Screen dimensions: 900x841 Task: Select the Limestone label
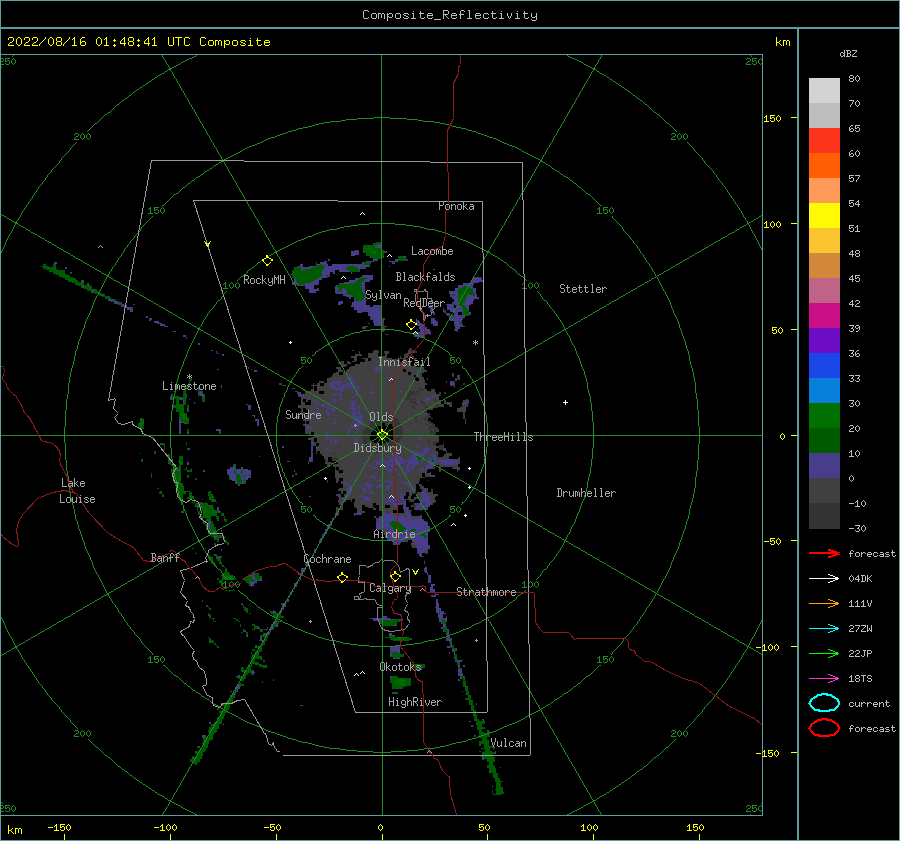pos(189,386)
